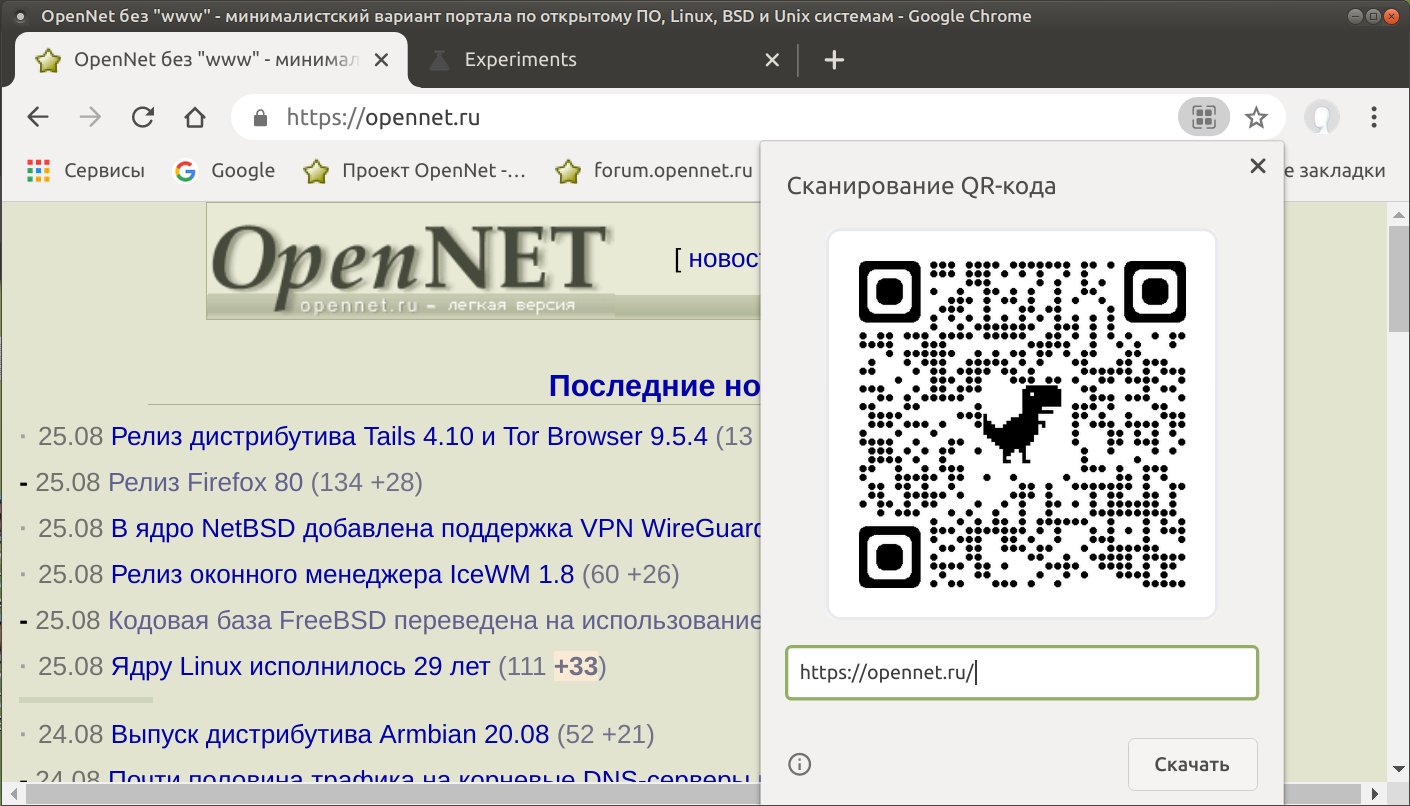Close the QR code scanning dialog
The image size is (1410, 806).
point(1258,166)
